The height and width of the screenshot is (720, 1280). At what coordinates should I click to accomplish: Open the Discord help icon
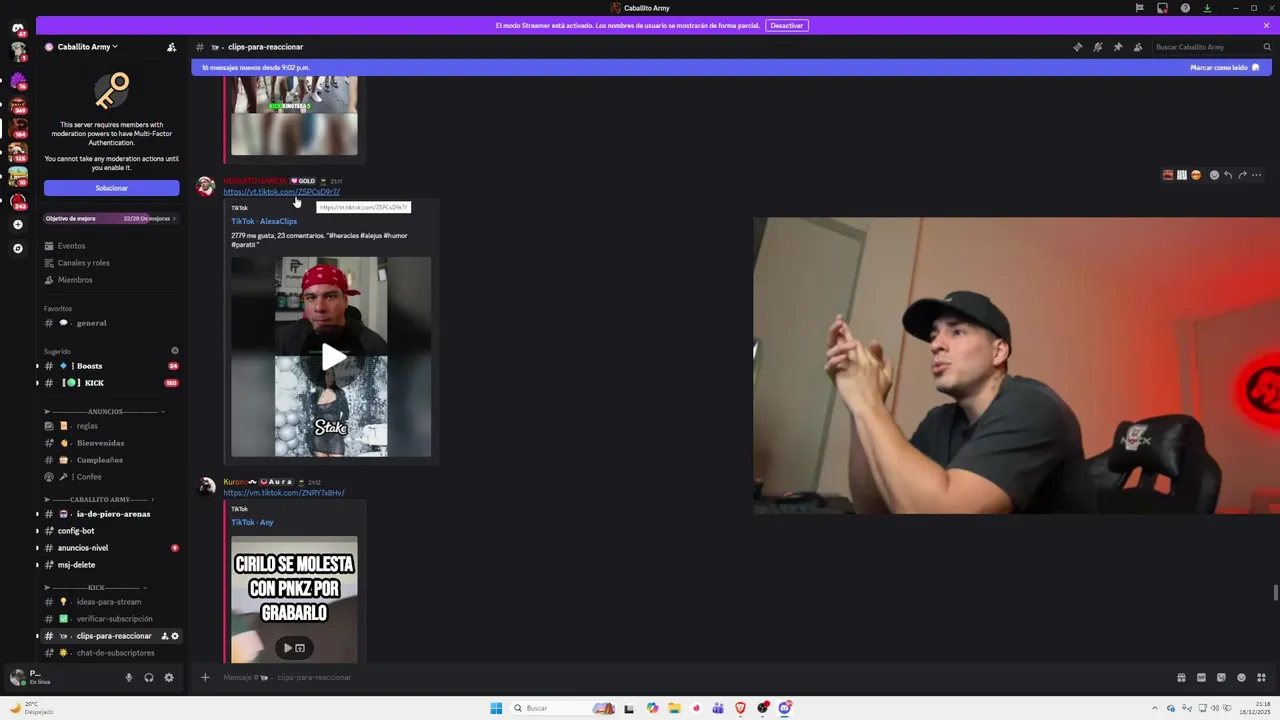(1185, 8)
